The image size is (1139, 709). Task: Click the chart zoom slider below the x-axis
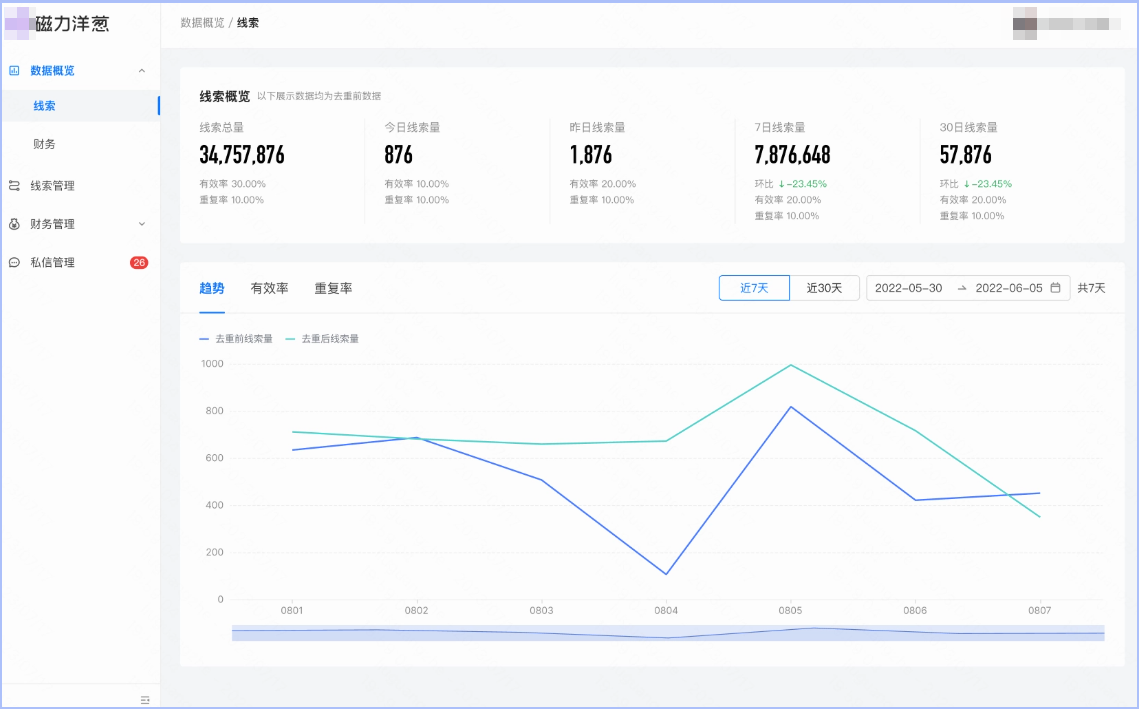tap(667, 633)
